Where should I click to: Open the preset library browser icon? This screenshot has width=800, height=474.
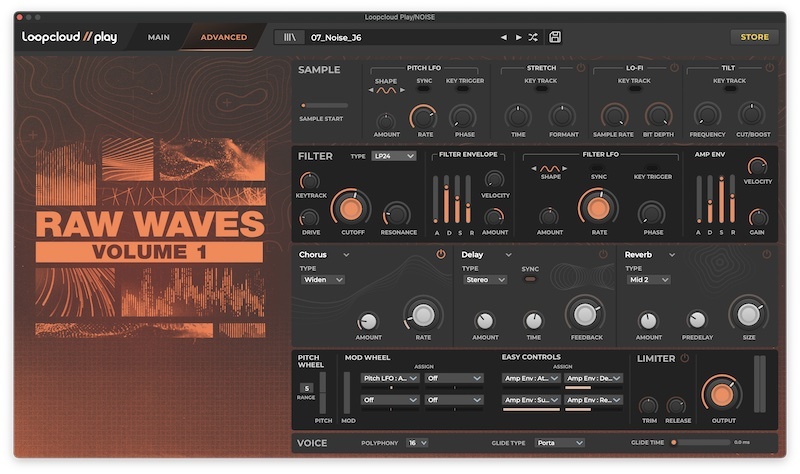[291, 37]
